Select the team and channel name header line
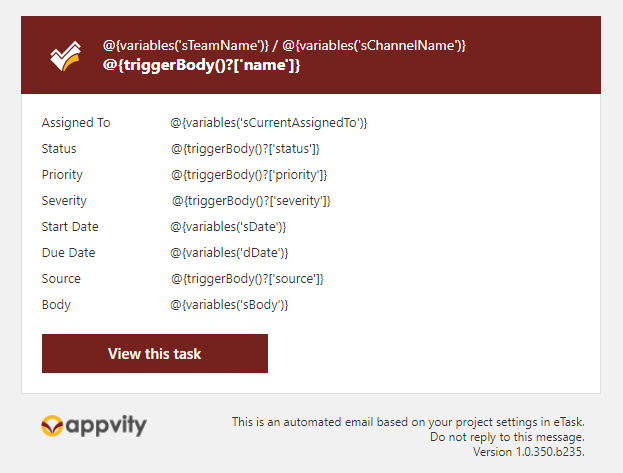The width and height of the screenshot is (623, 473). point(284,45)
